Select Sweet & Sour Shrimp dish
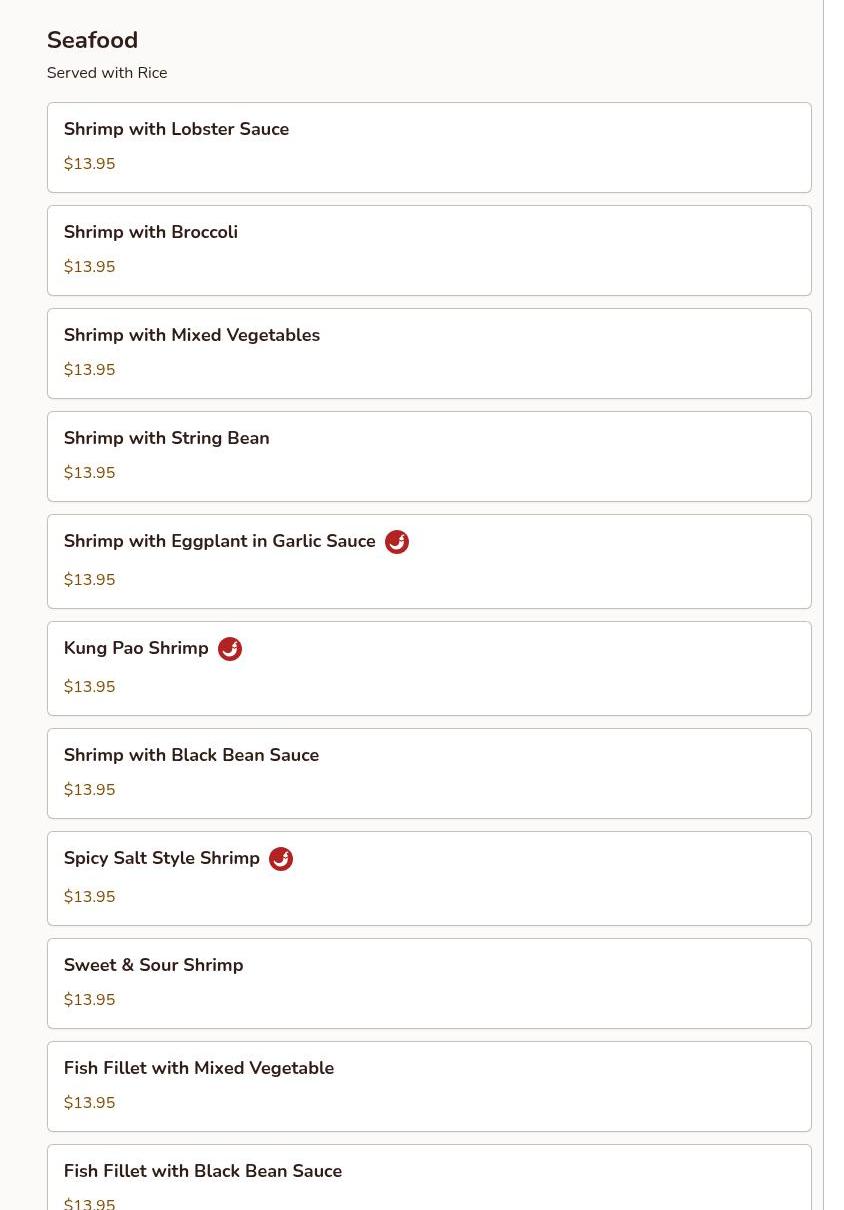The image size is (844, 1210). [429, 983]
